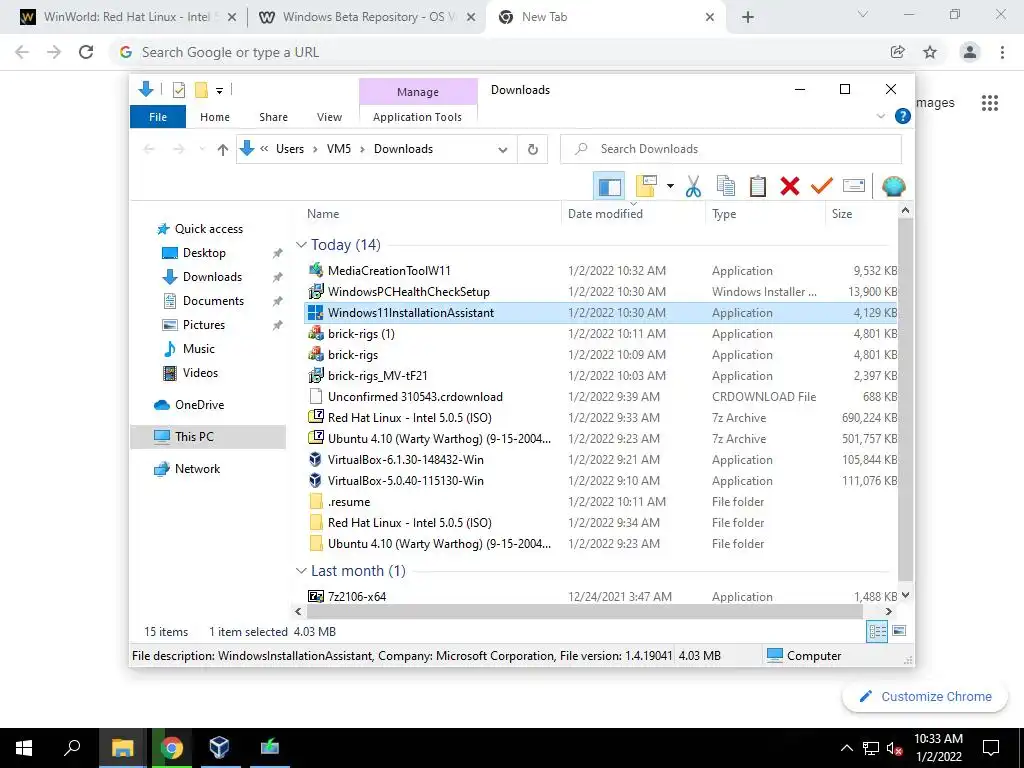Open the Application Tools tab
1024x768 pixels.
(x=417, y=117)
